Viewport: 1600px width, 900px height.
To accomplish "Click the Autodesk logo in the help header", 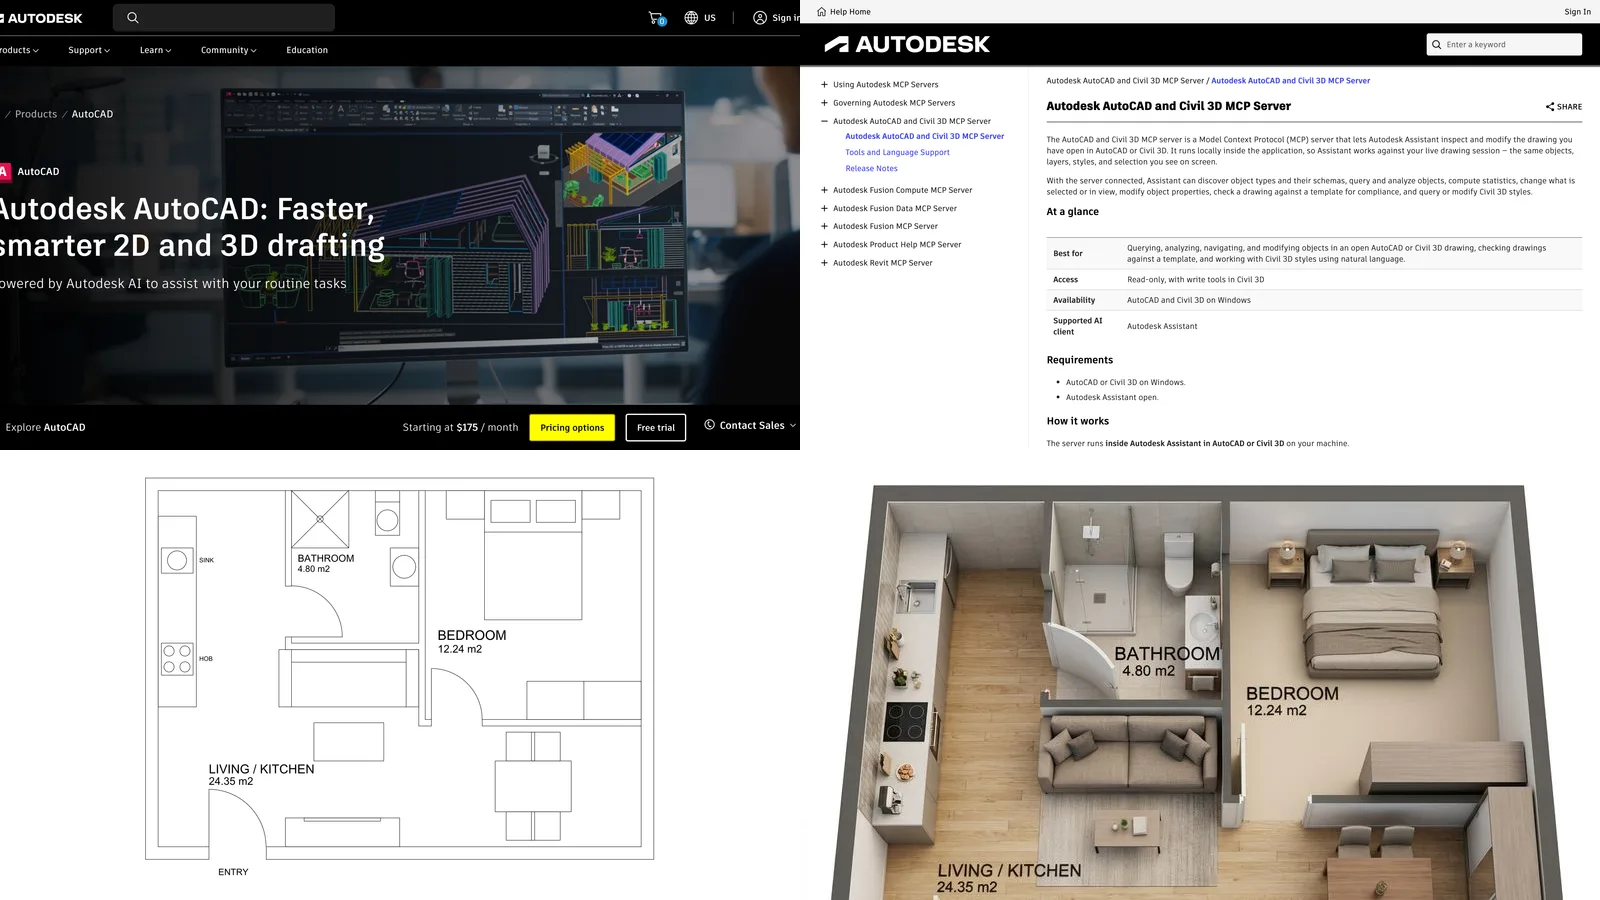I will click(x=906, y=44).
